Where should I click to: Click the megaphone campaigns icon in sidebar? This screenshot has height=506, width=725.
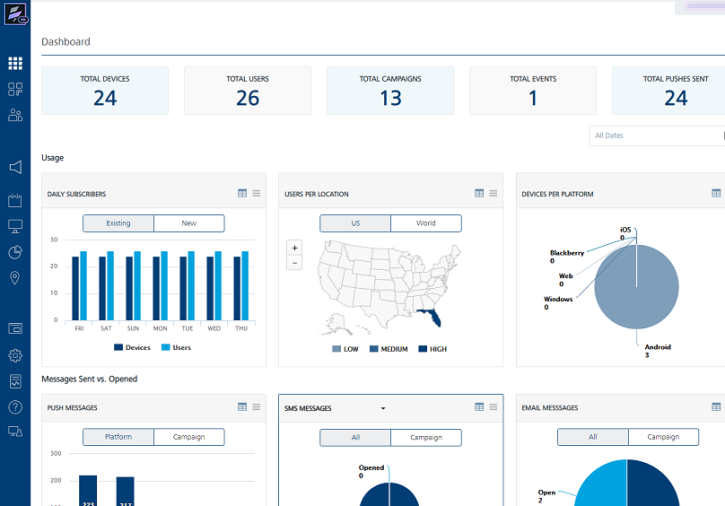(x=15, y=167)
